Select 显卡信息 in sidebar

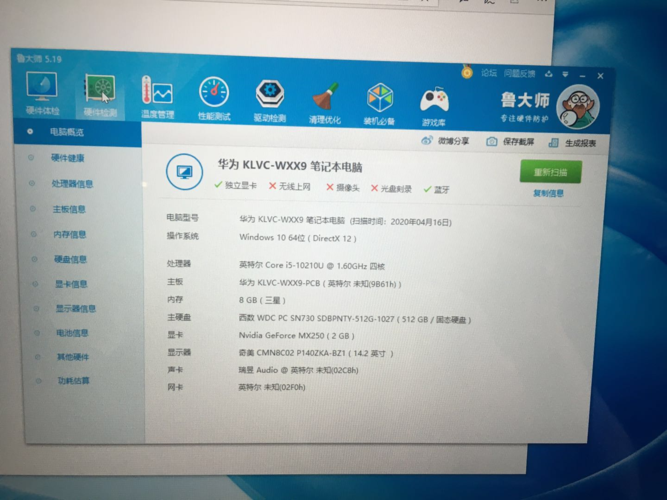71,284
